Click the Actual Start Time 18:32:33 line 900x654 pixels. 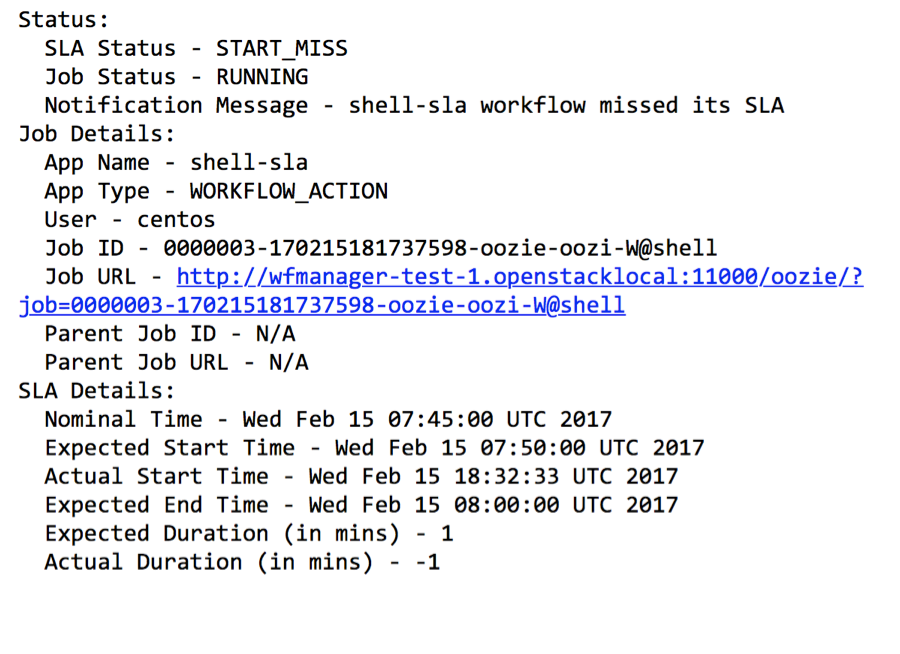(361, 476)
